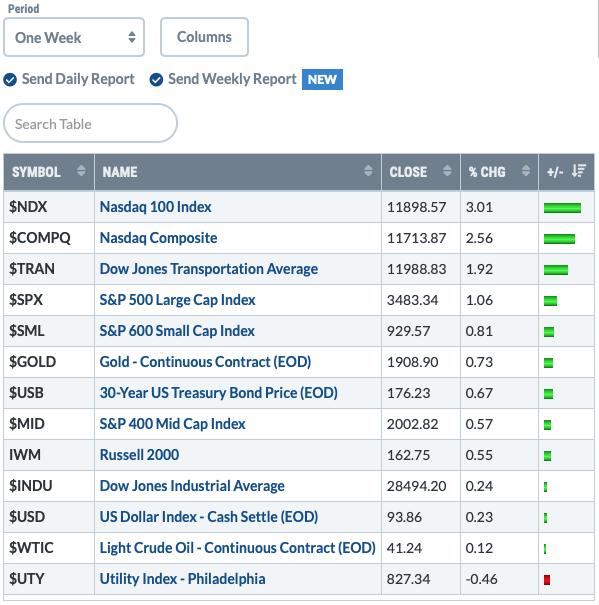Viewport: 599px width, 605px height.
Task: Open Nasdaq 100 Index link
Action: click(x=156, y=207)
